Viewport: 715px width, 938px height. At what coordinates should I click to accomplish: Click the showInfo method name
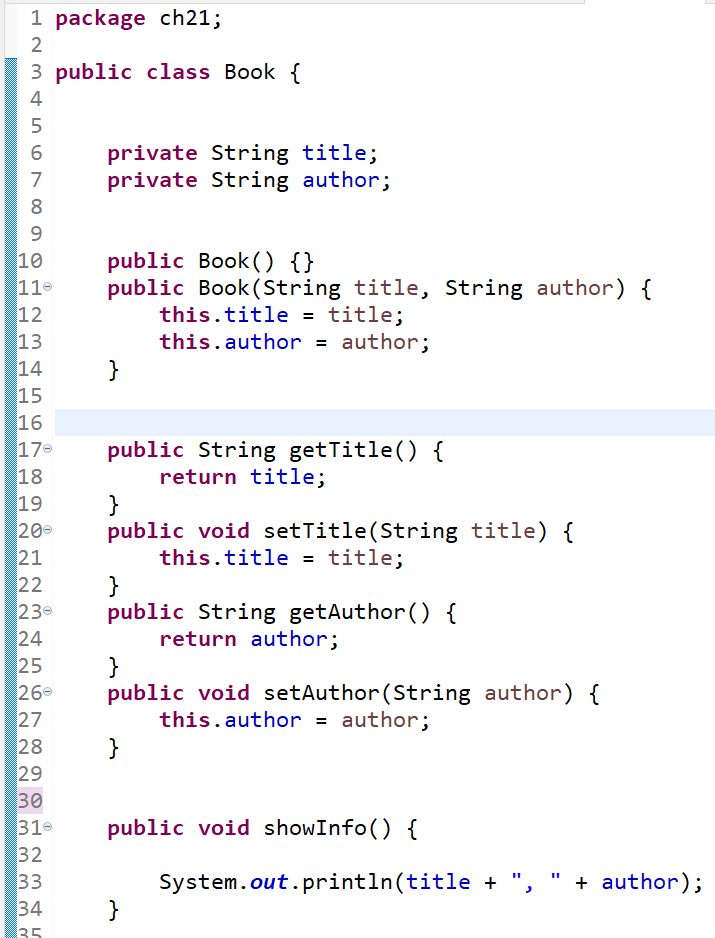click(x=315, y=828)
